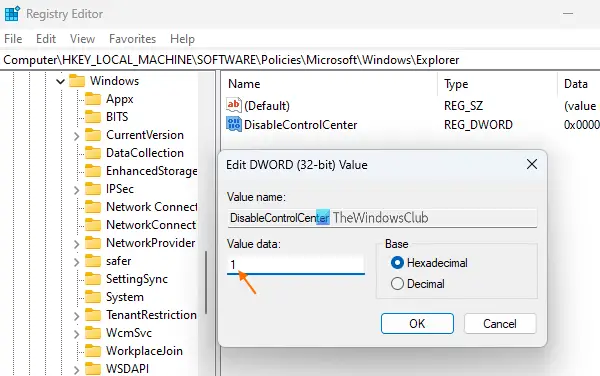This screenshot has height=376, width=600.
Task: Click the SettingSync folder icon
Action: [93, 279]
